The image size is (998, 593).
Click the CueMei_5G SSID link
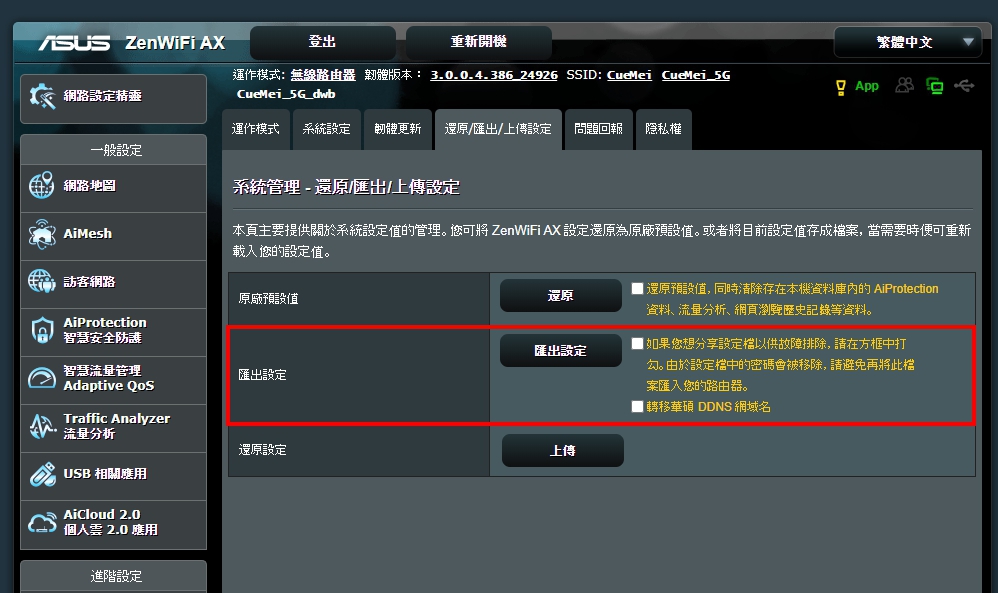tap(696, 75)
